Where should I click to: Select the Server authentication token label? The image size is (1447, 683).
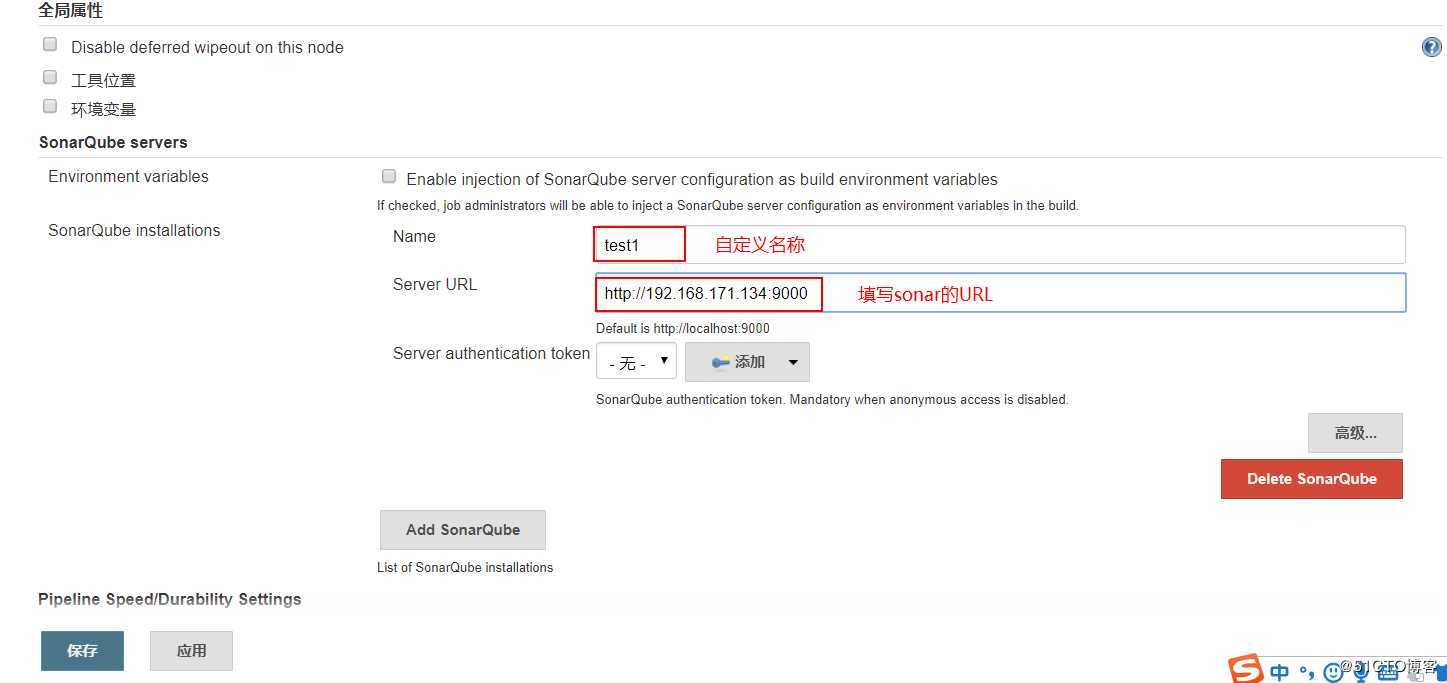click(x=491, y=353)
